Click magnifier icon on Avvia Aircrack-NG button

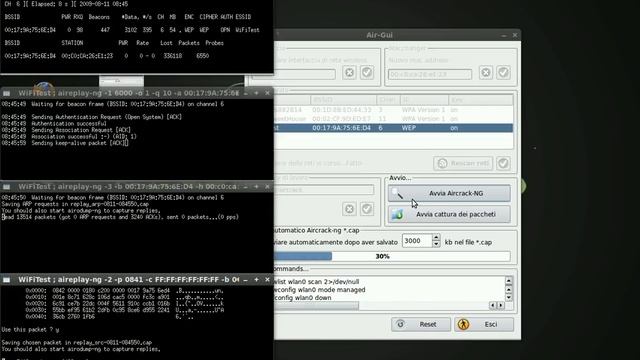tap(397, 193)
